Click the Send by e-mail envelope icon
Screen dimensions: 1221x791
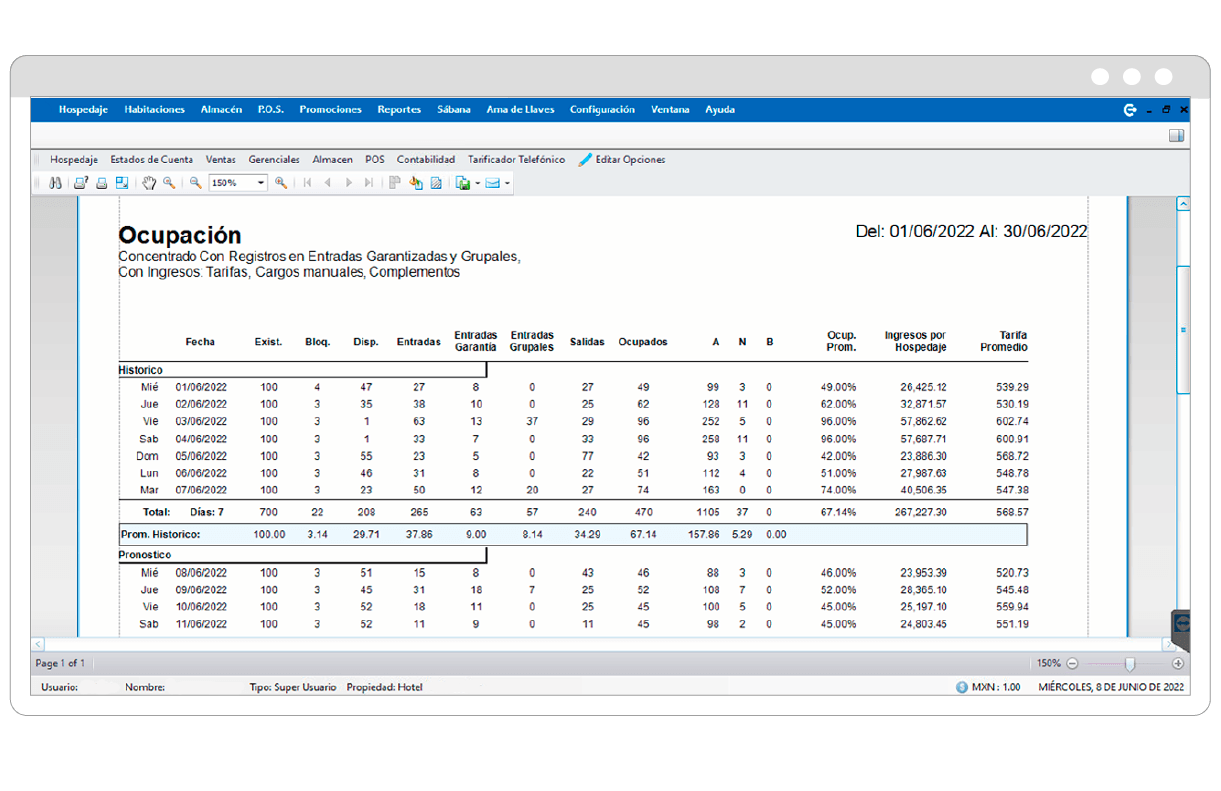pyautogui.click(x=493, y=183)
